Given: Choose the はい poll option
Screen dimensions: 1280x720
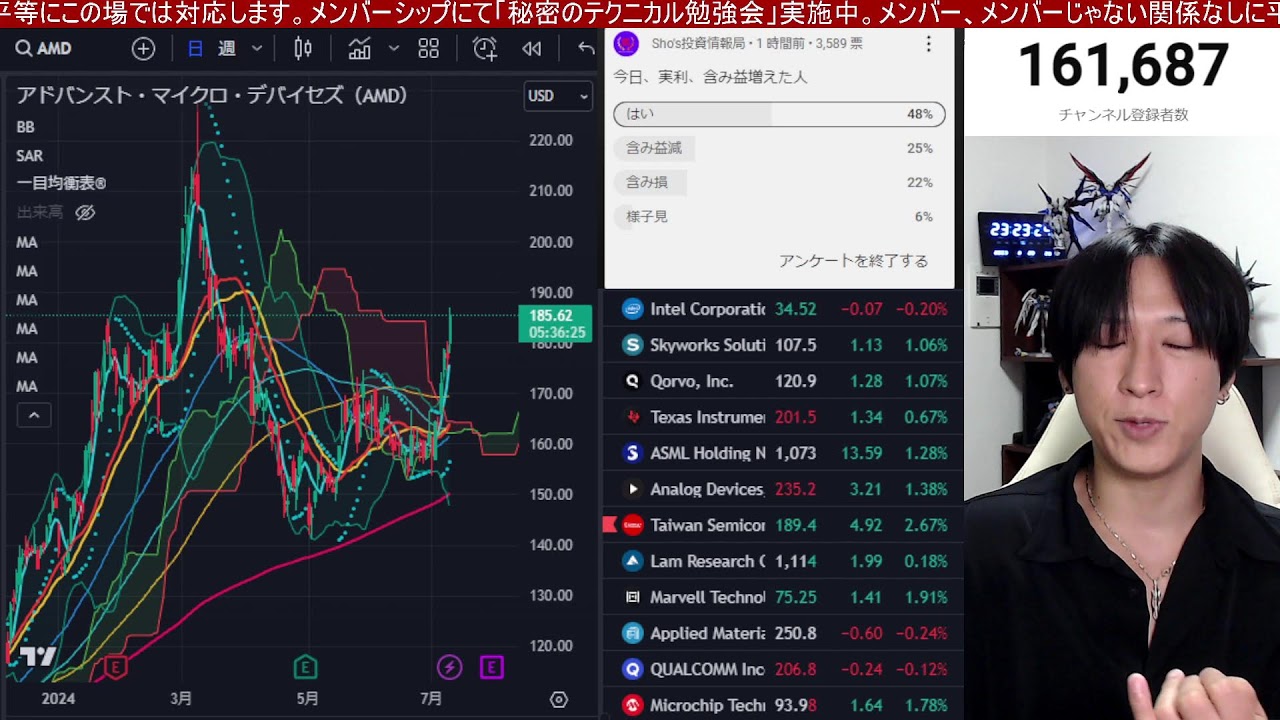Looking at the screenshot, I should coord(779,114).
